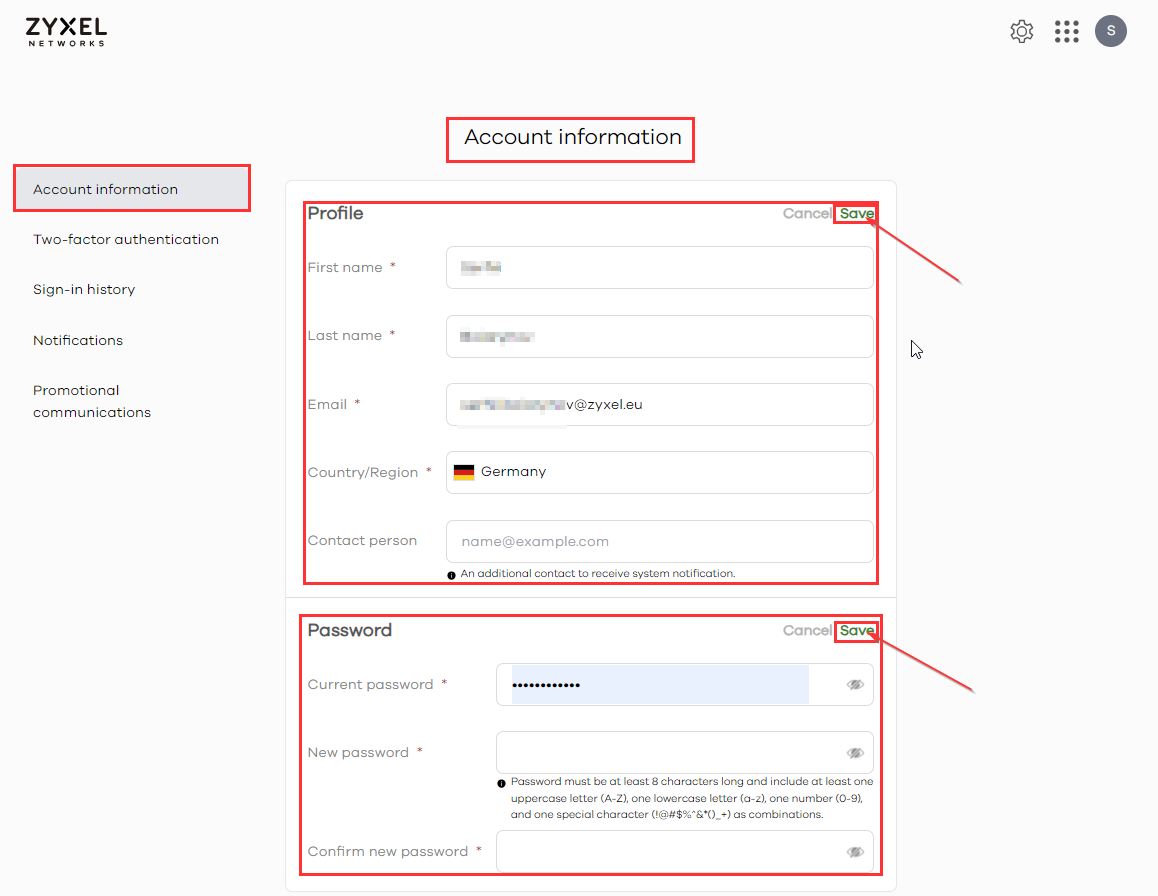
Task: Click the Germany flag icon
Action: click(x=463, y=472)
